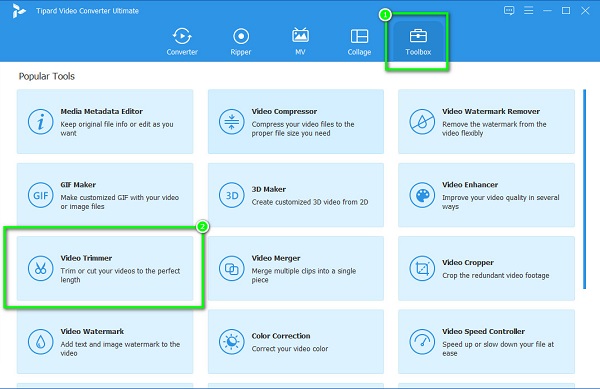Open Video Watermark tool title
The width and height of the screenshot is (600, 389).
pos(92,332)
